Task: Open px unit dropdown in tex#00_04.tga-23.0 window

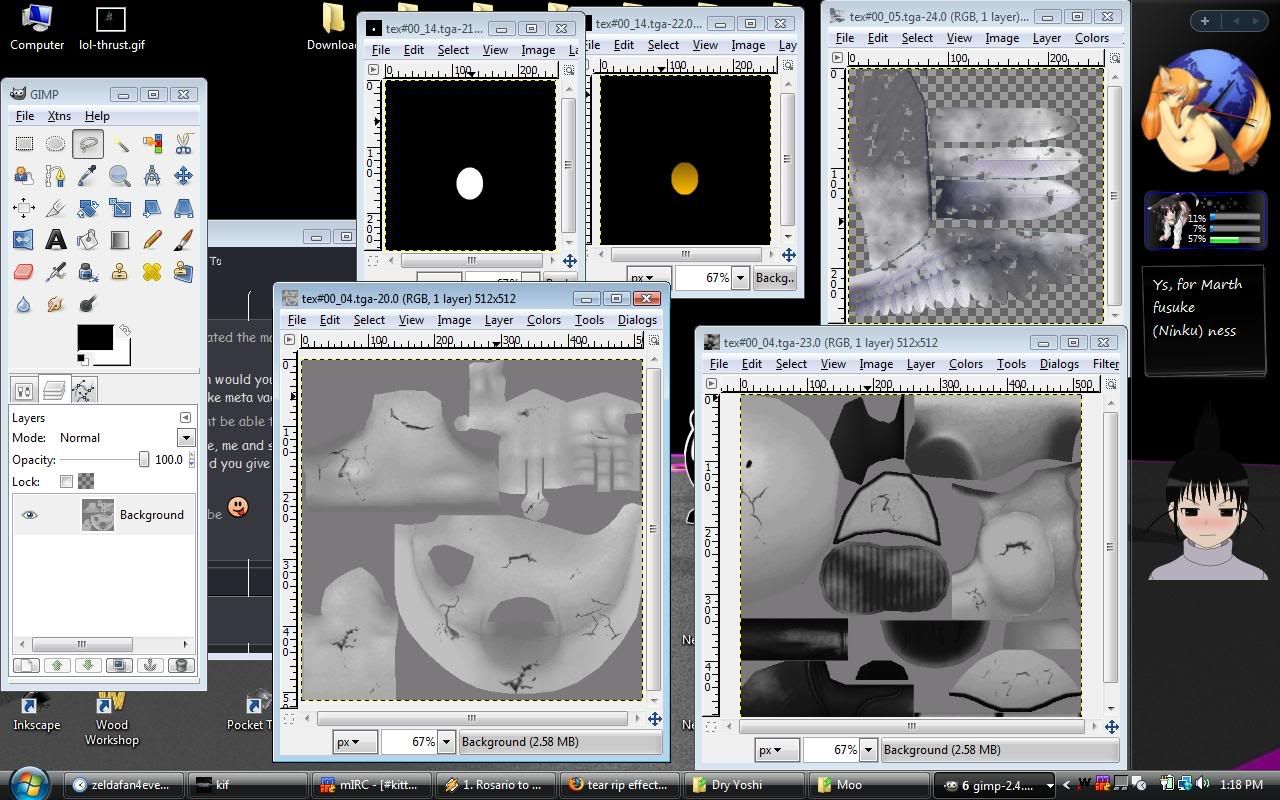Action: click(776, 750)
